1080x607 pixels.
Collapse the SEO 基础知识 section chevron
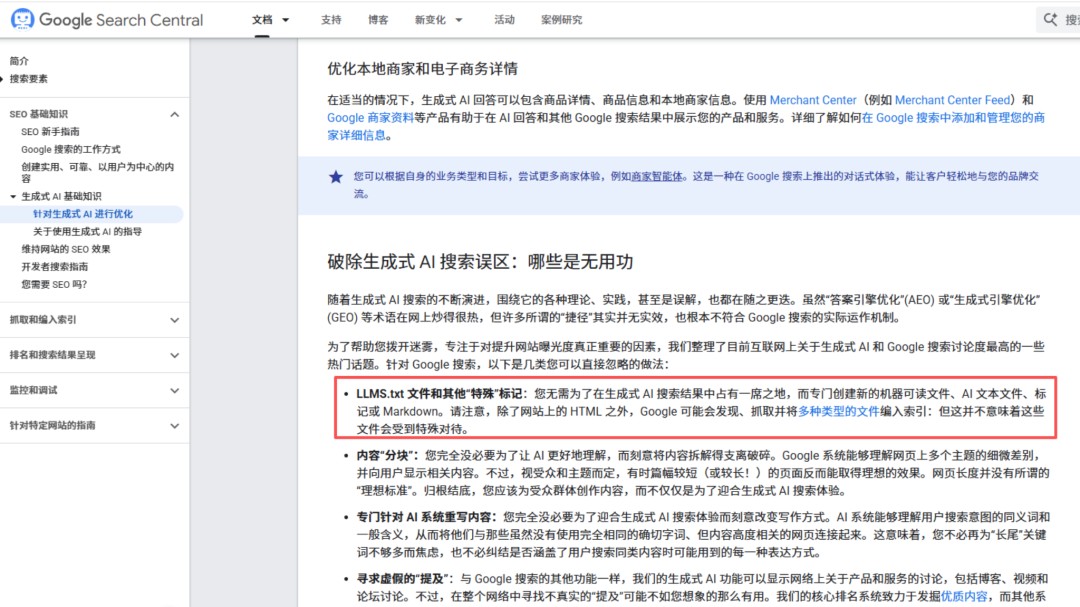coord(174,114)
